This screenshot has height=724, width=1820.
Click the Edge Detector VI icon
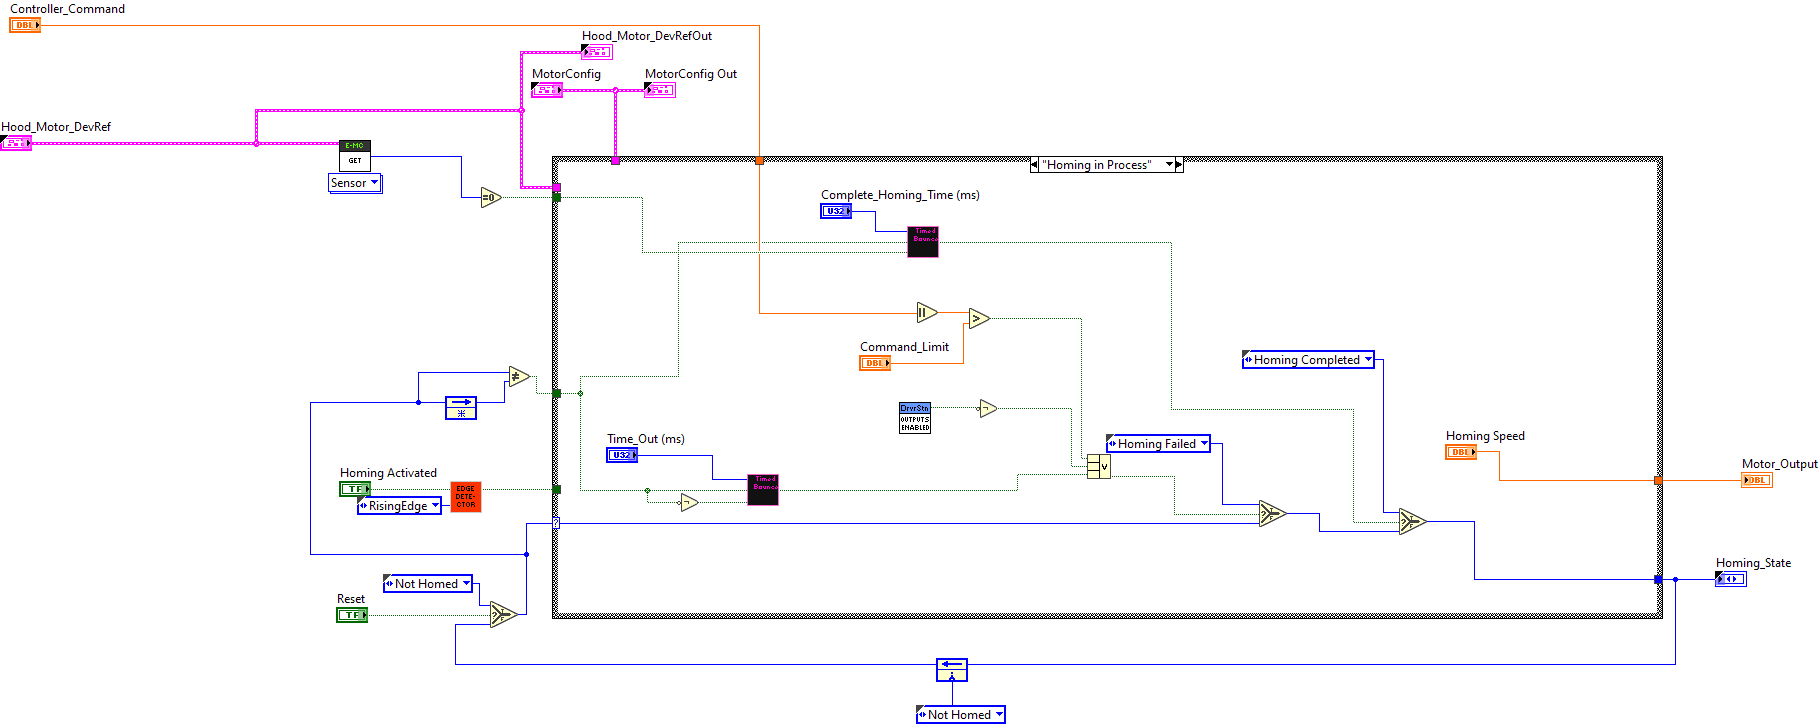(466, 497)
